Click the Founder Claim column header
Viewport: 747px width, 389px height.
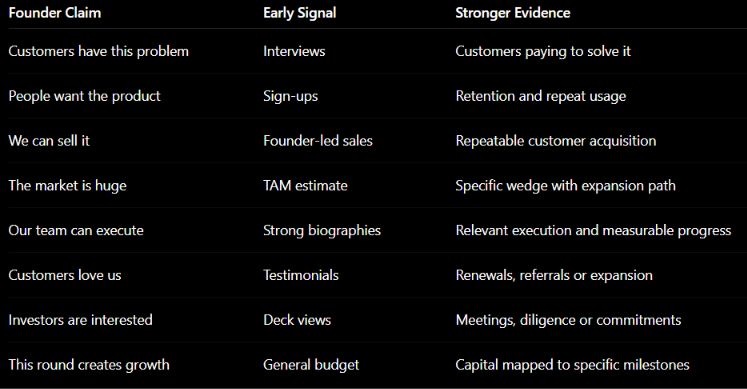pyautogui.click(x=55, y=13)
